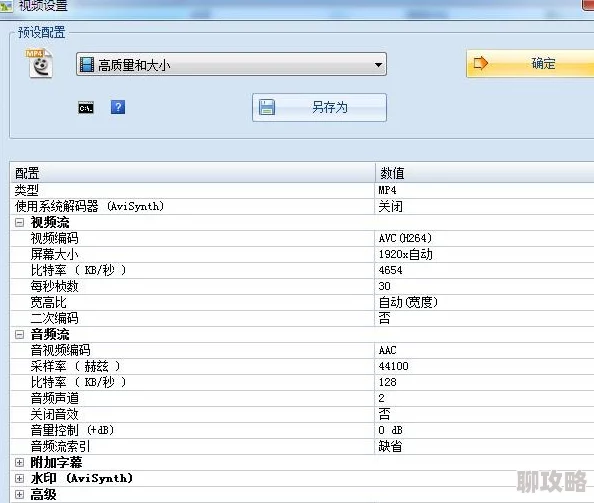Click the AAC audio codec value
Screen dimensions: 594x503
pyautogui.click(x=387, y=350)
